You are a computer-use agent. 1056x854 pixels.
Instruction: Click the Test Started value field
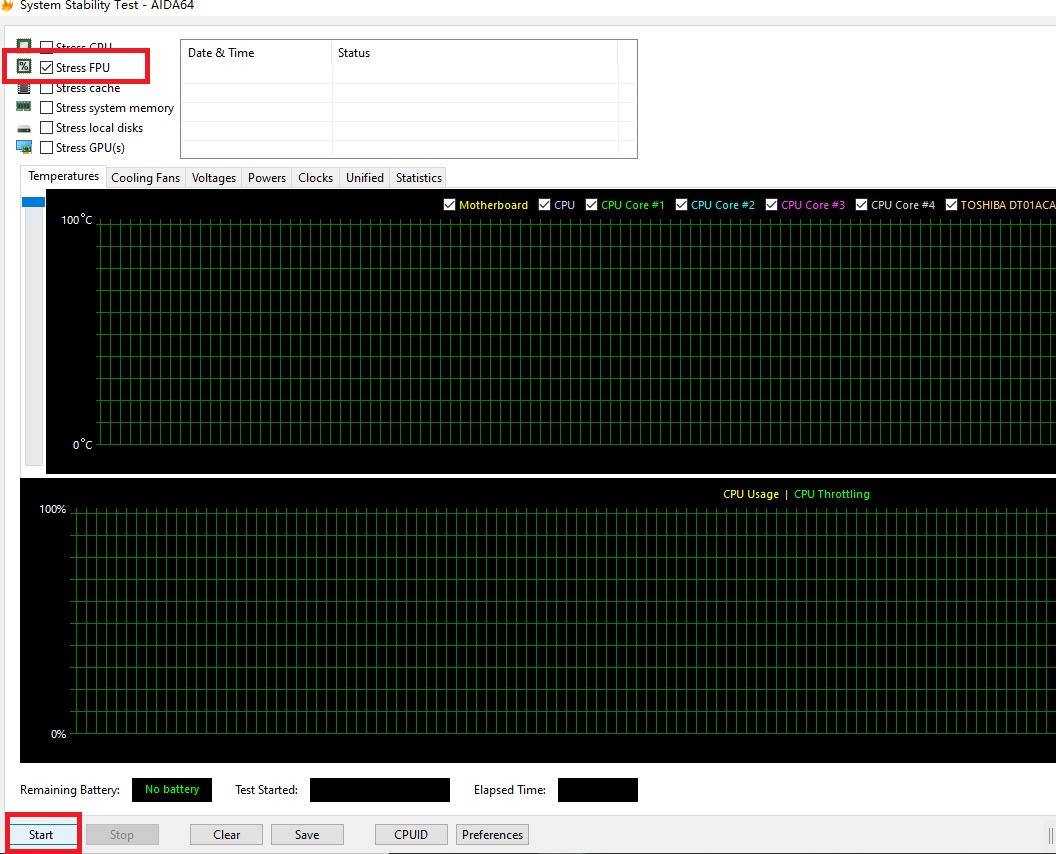[x=380, y=789]
